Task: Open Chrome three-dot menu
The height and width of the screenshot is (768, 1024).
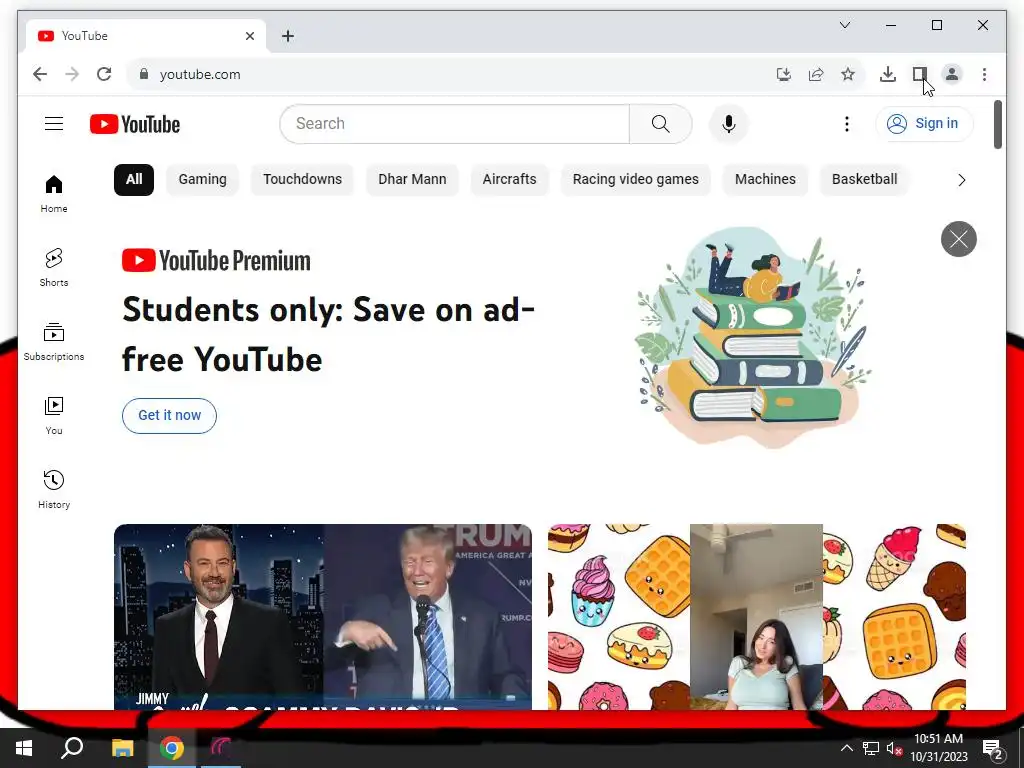Action: (984, 74)
